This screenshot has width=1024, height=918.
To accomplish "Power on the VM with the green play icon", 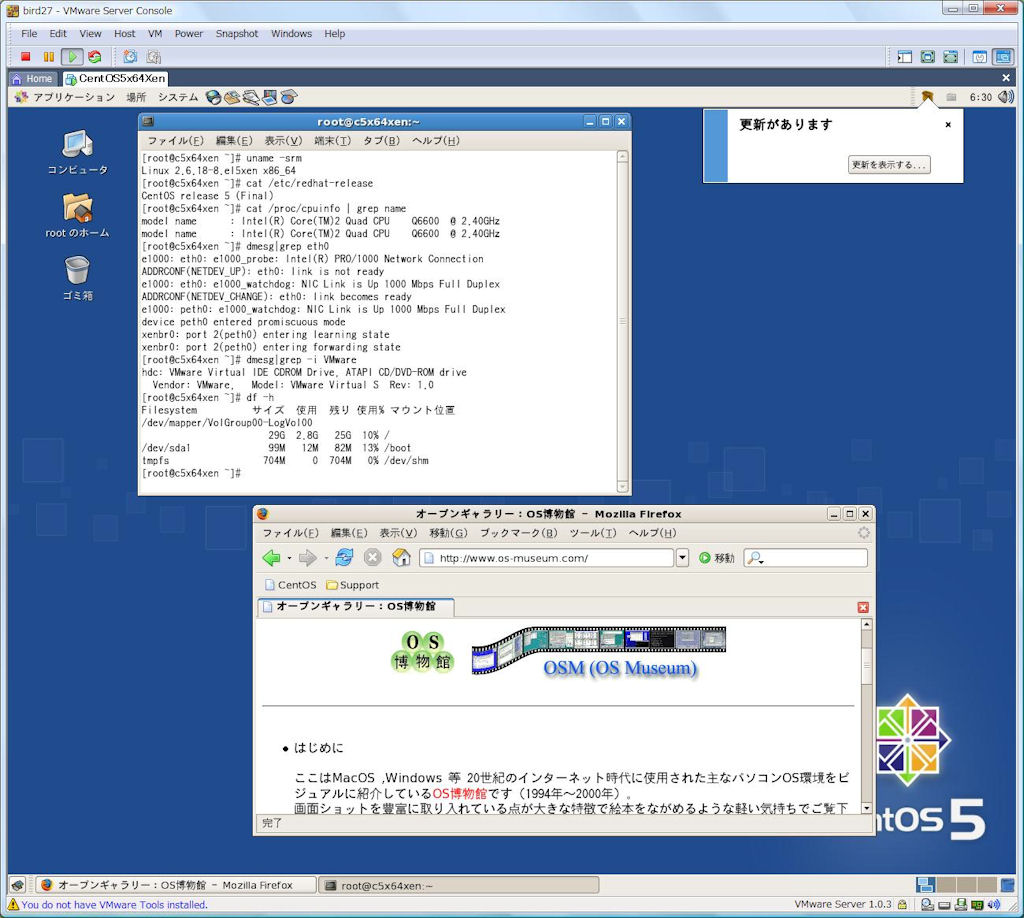I will pos(72,57).
